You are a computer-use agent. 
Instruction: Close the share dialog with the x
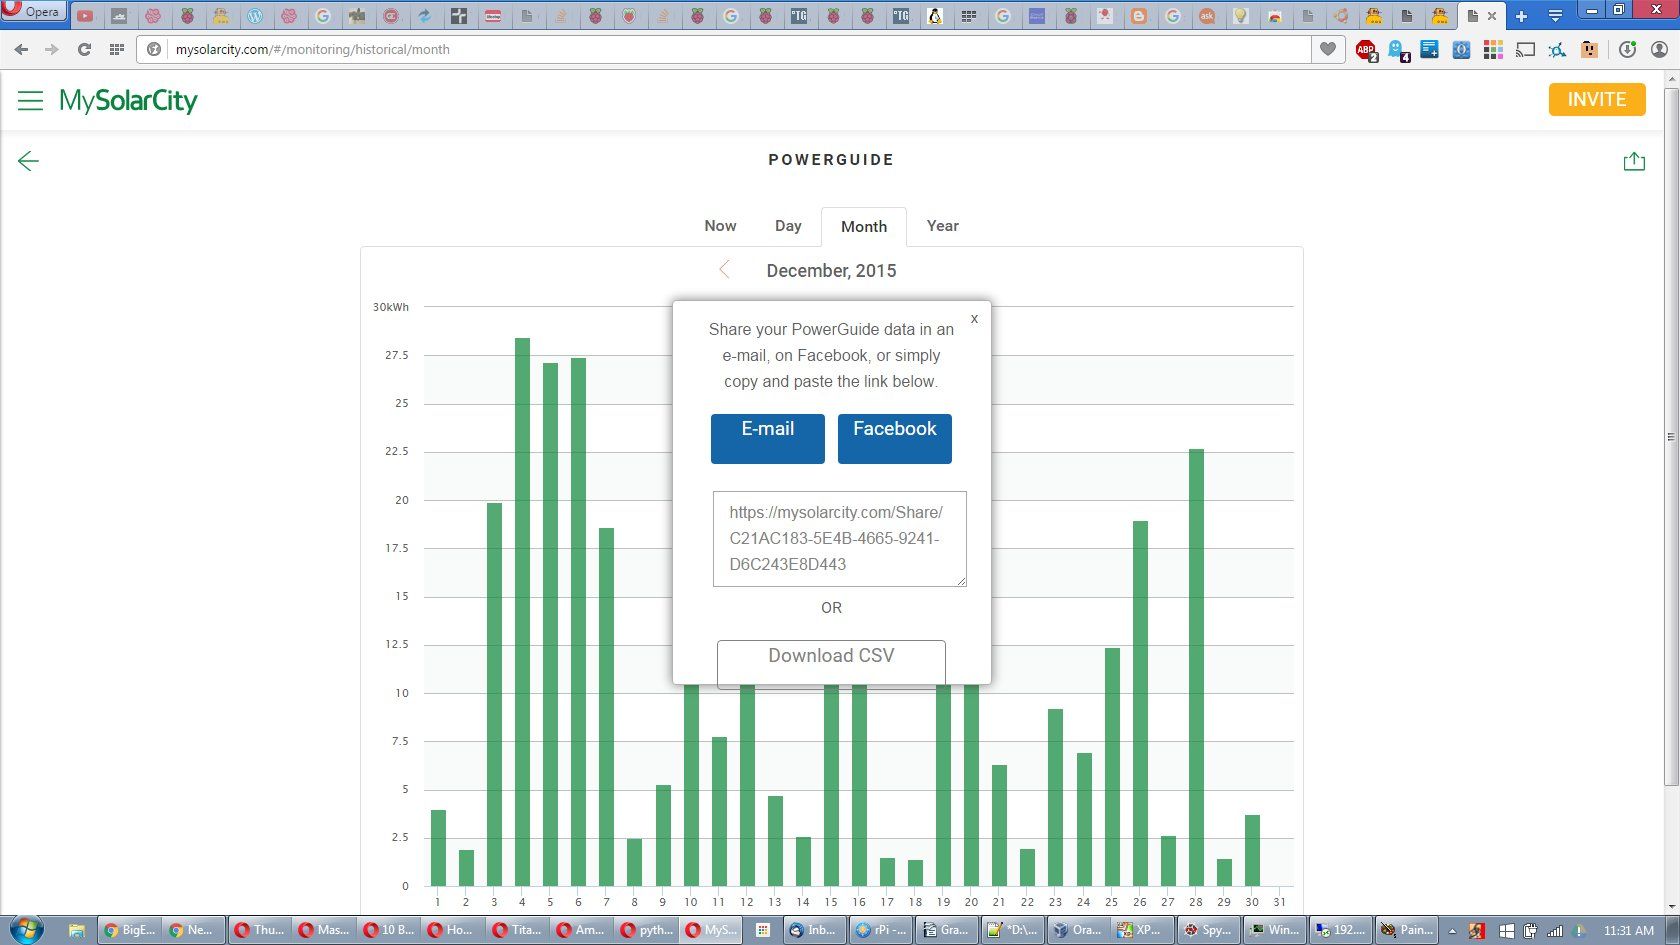tap(974, 318)
